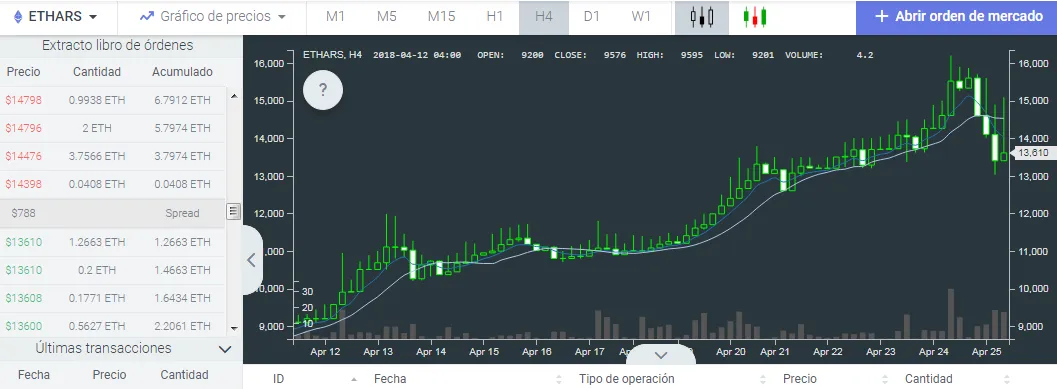This screenshot has width=1057, height=389.
Task: Select the W1 timeframe
Action: pos(641,17)
